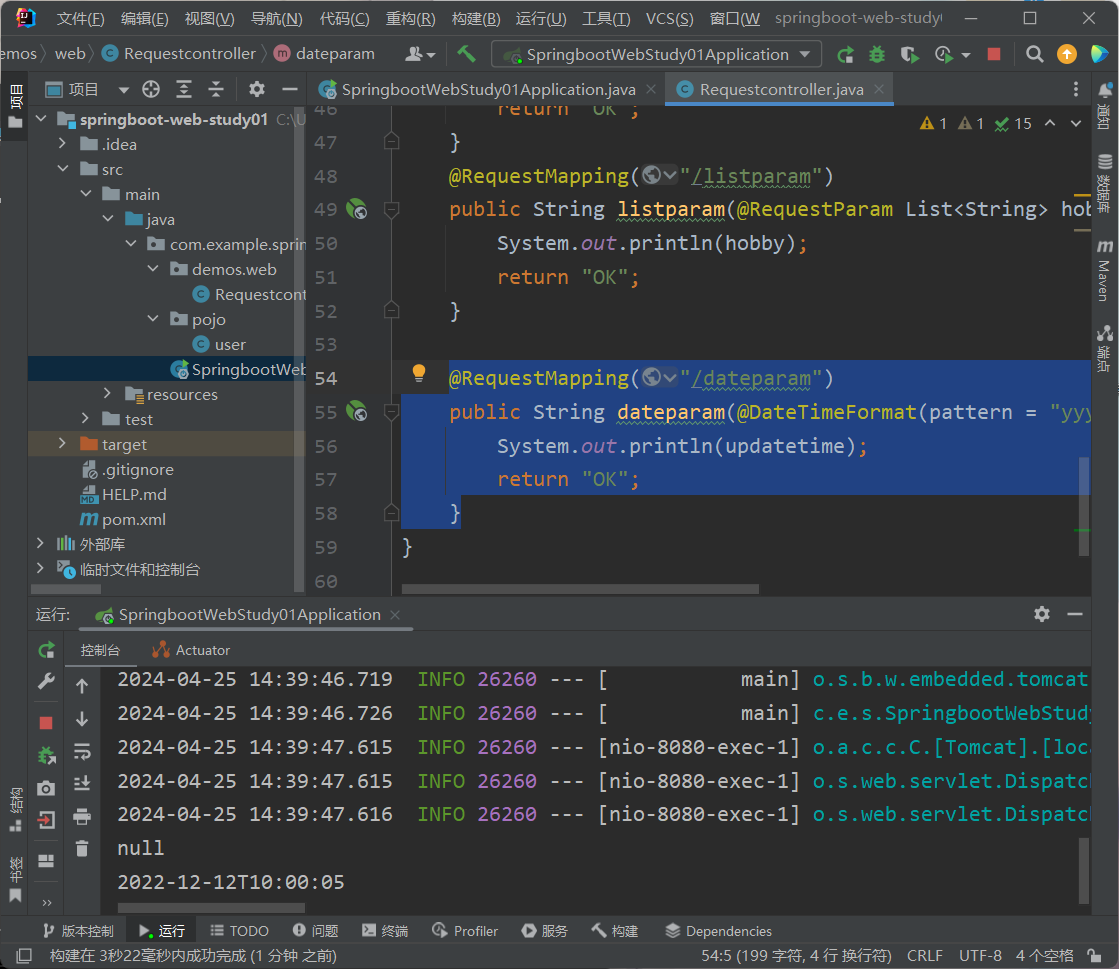Toggle scroll to end of console
1119x969 pixels.
coord(82,783)
